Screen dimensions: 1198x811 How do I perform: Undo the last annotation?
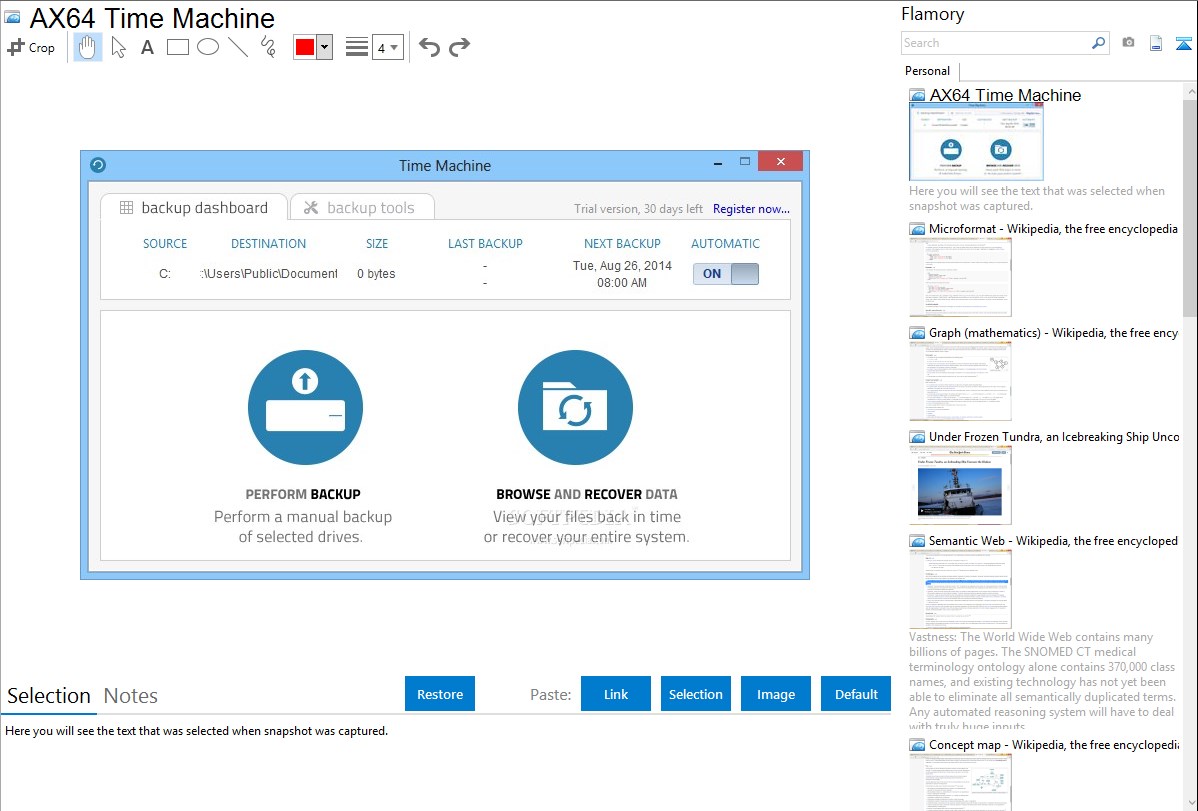tap(429, 47)
